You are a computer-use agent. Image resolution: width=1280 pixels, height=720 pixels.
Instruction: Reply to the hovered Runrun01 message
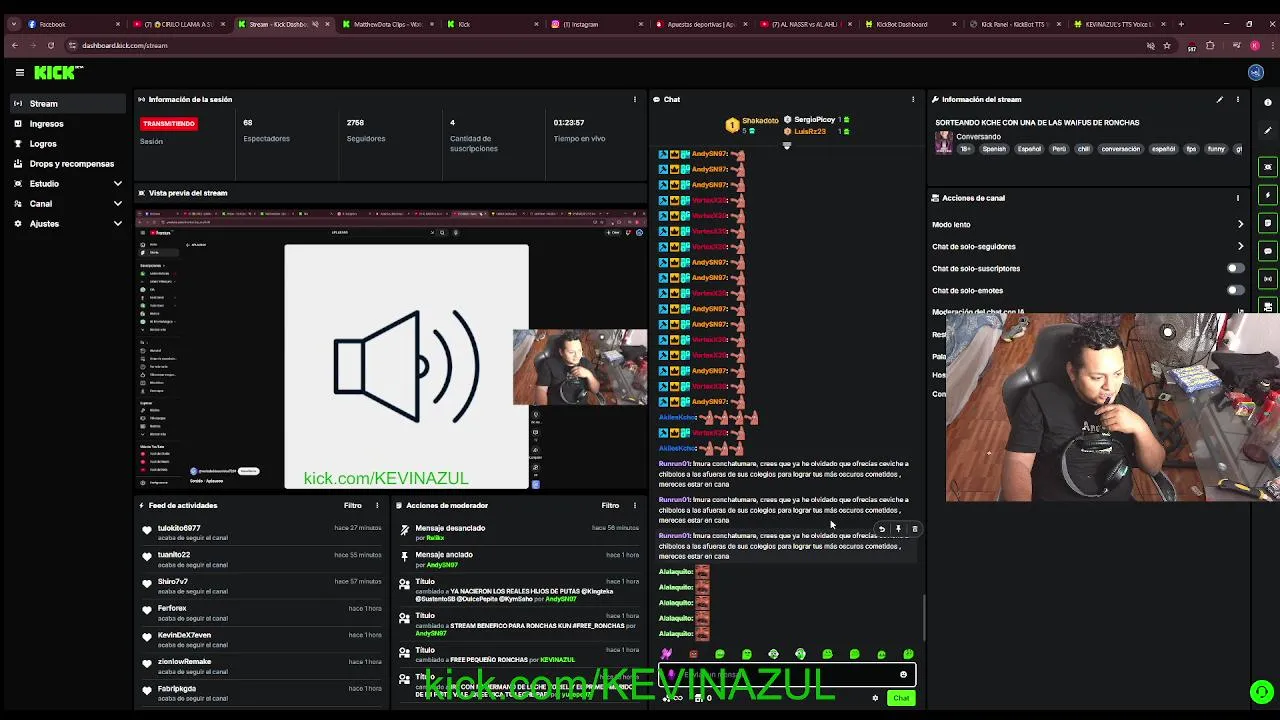(881, 529)
